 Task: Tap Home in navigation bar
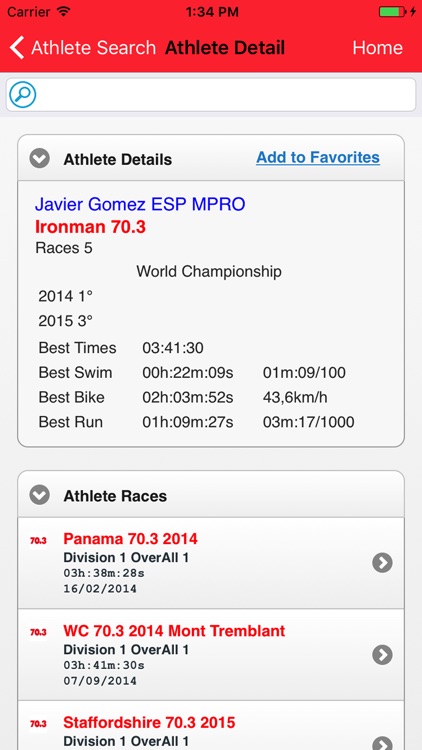(x=378, y=48)
